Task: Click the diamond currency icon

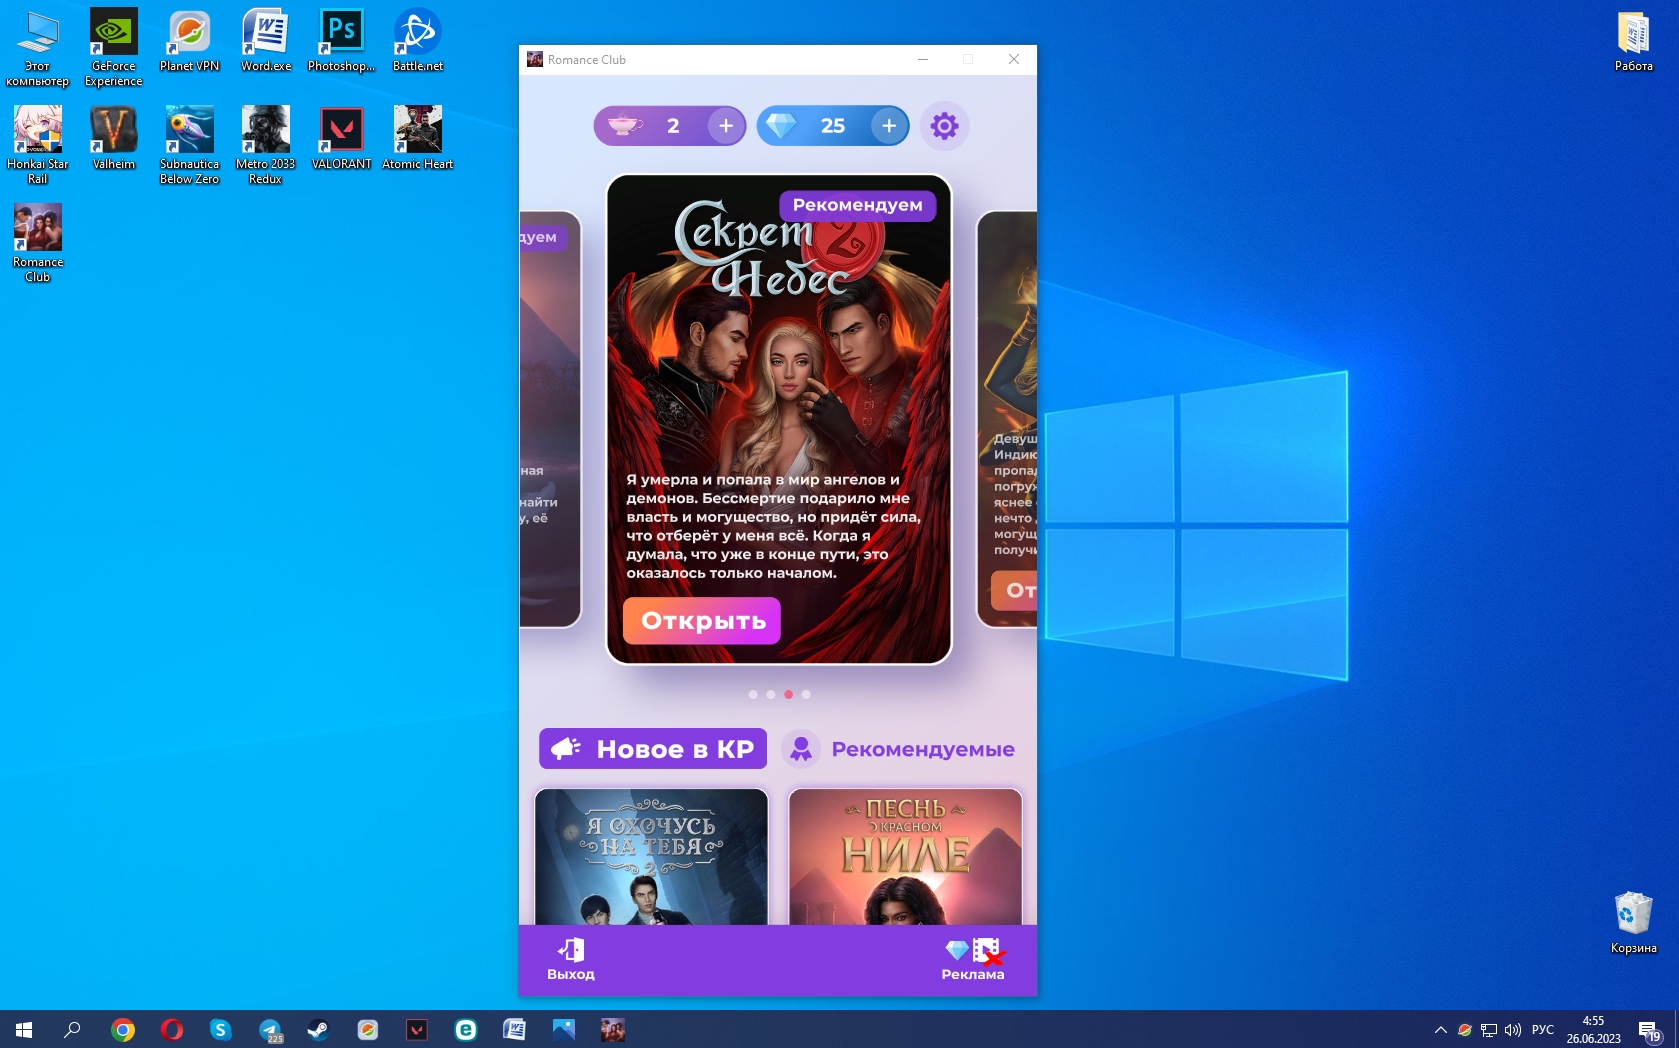Action: point(781,126)
